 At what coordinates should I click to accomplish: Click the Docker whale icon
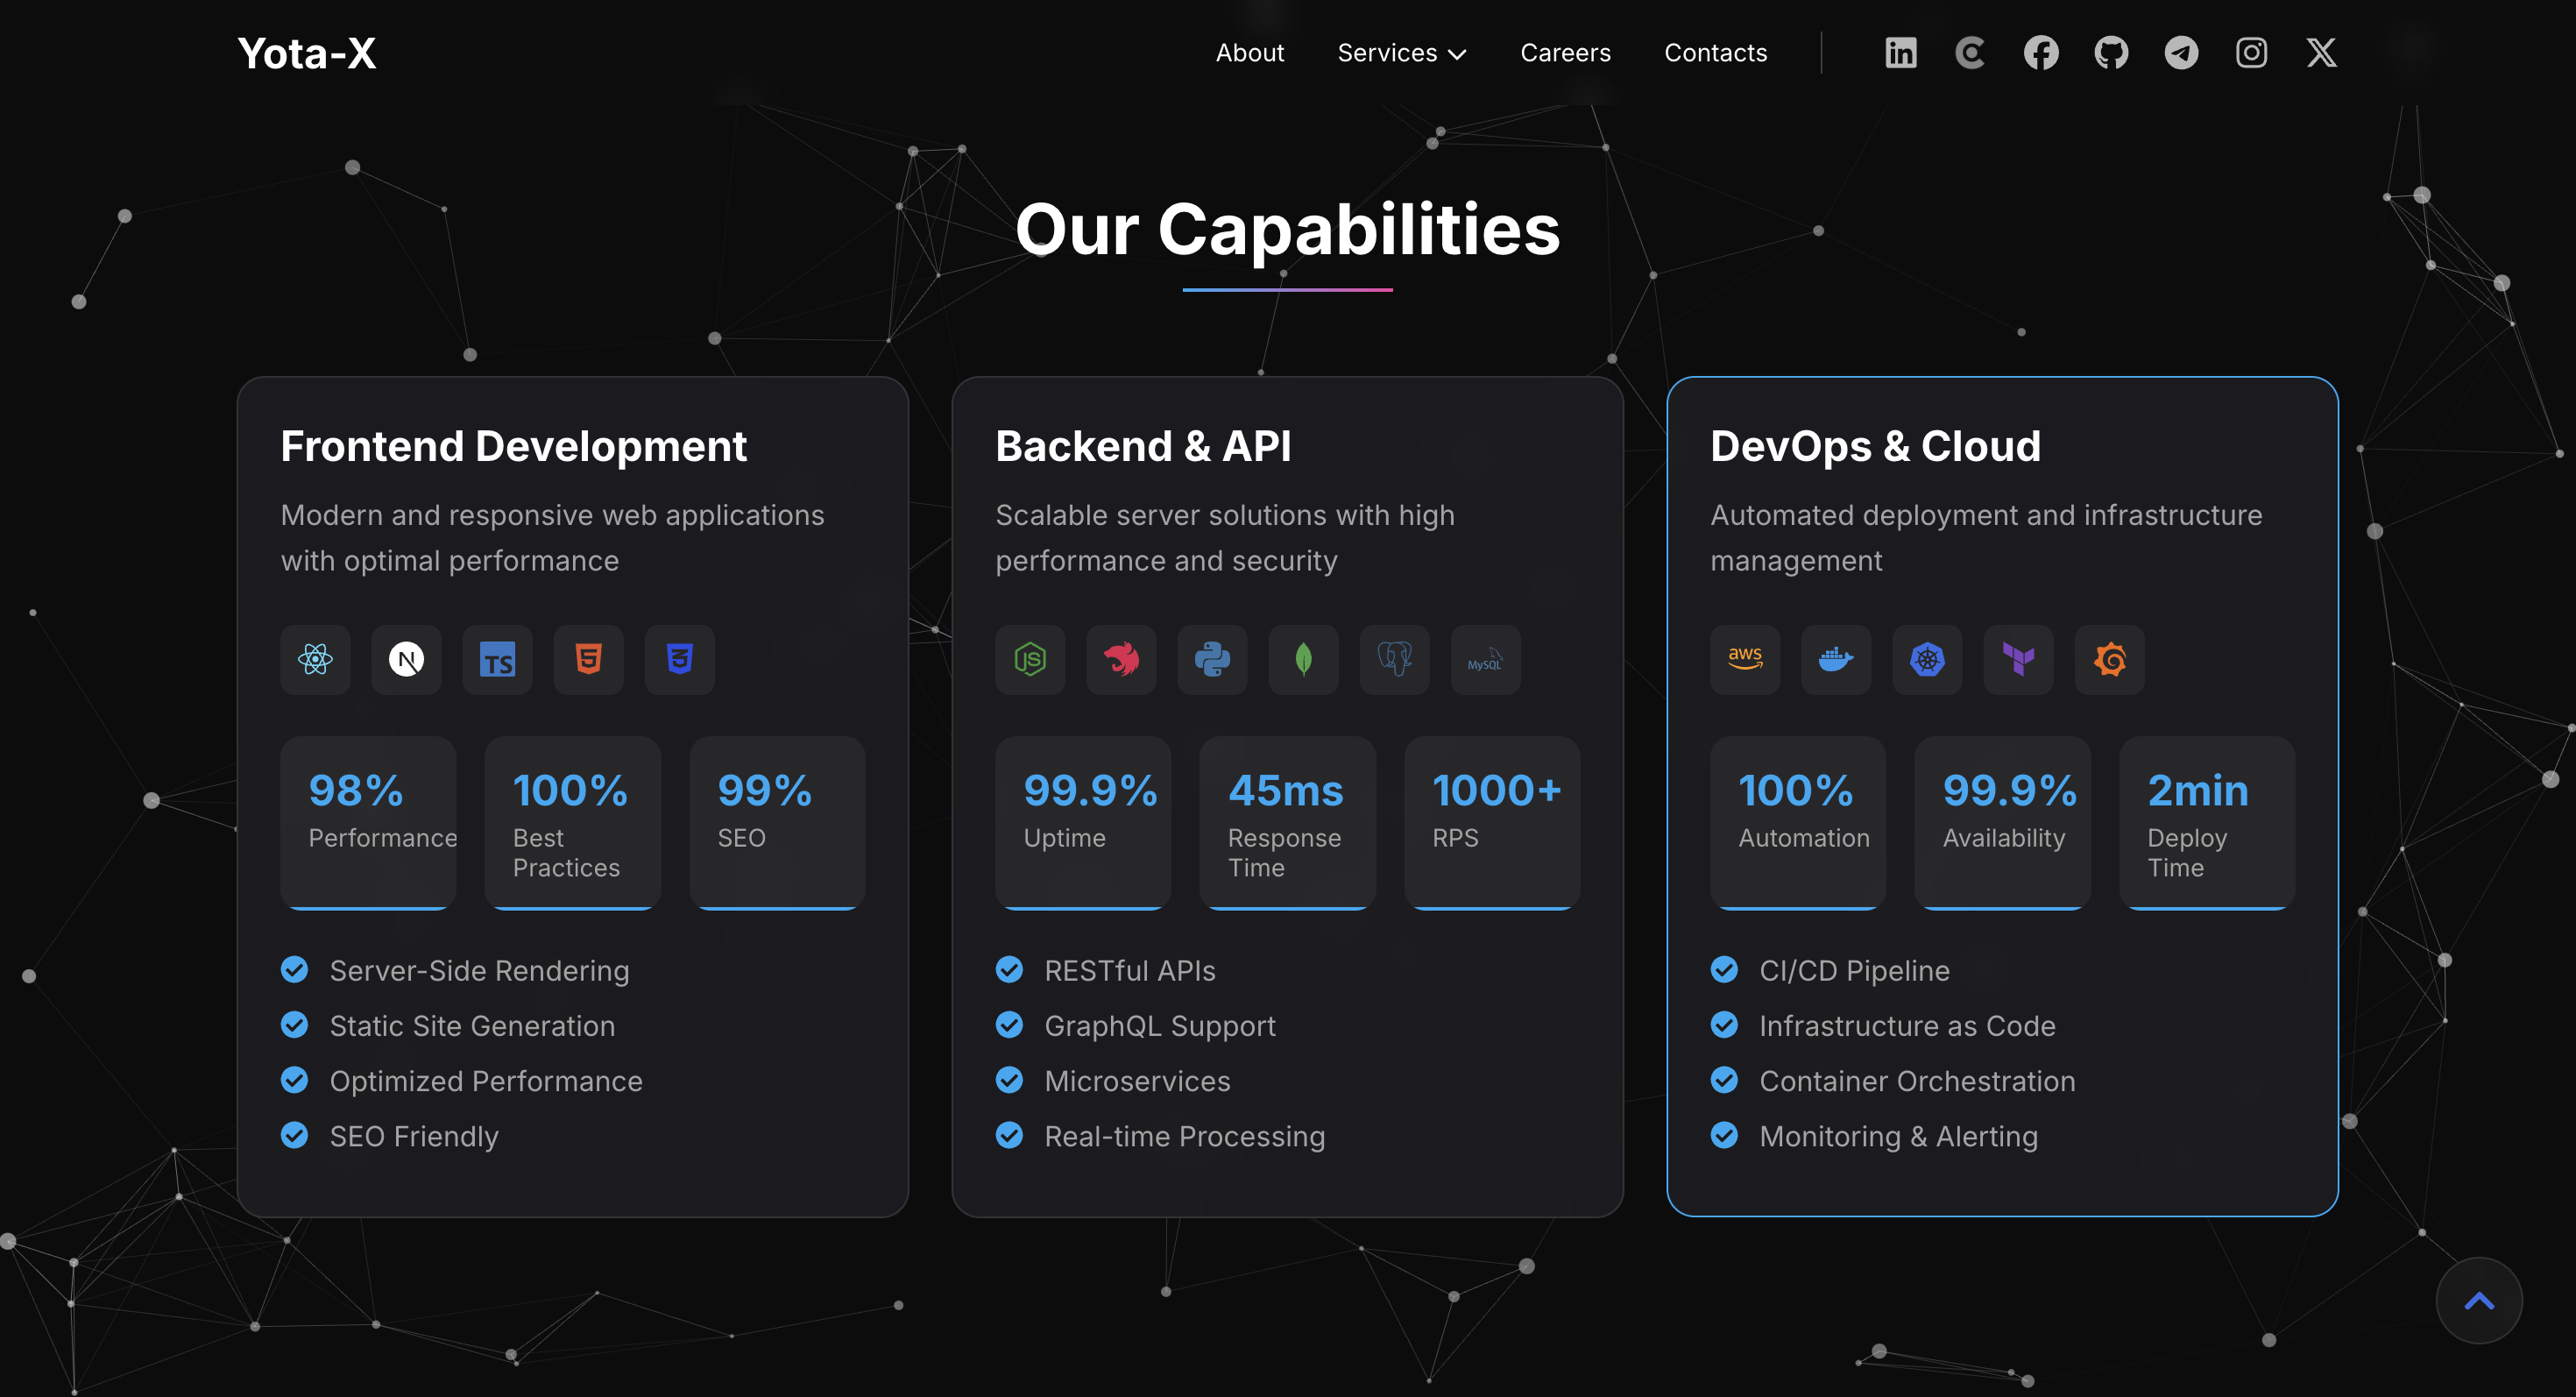point(1836,660)
